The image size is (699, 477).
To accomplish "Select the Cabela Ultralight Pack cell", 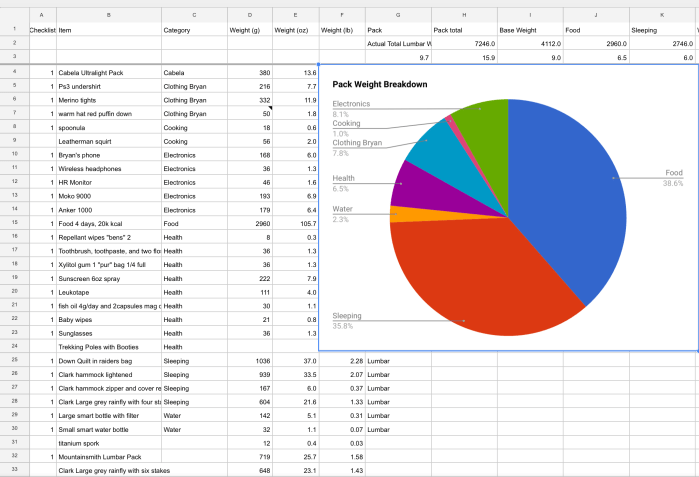I will 108,73.
